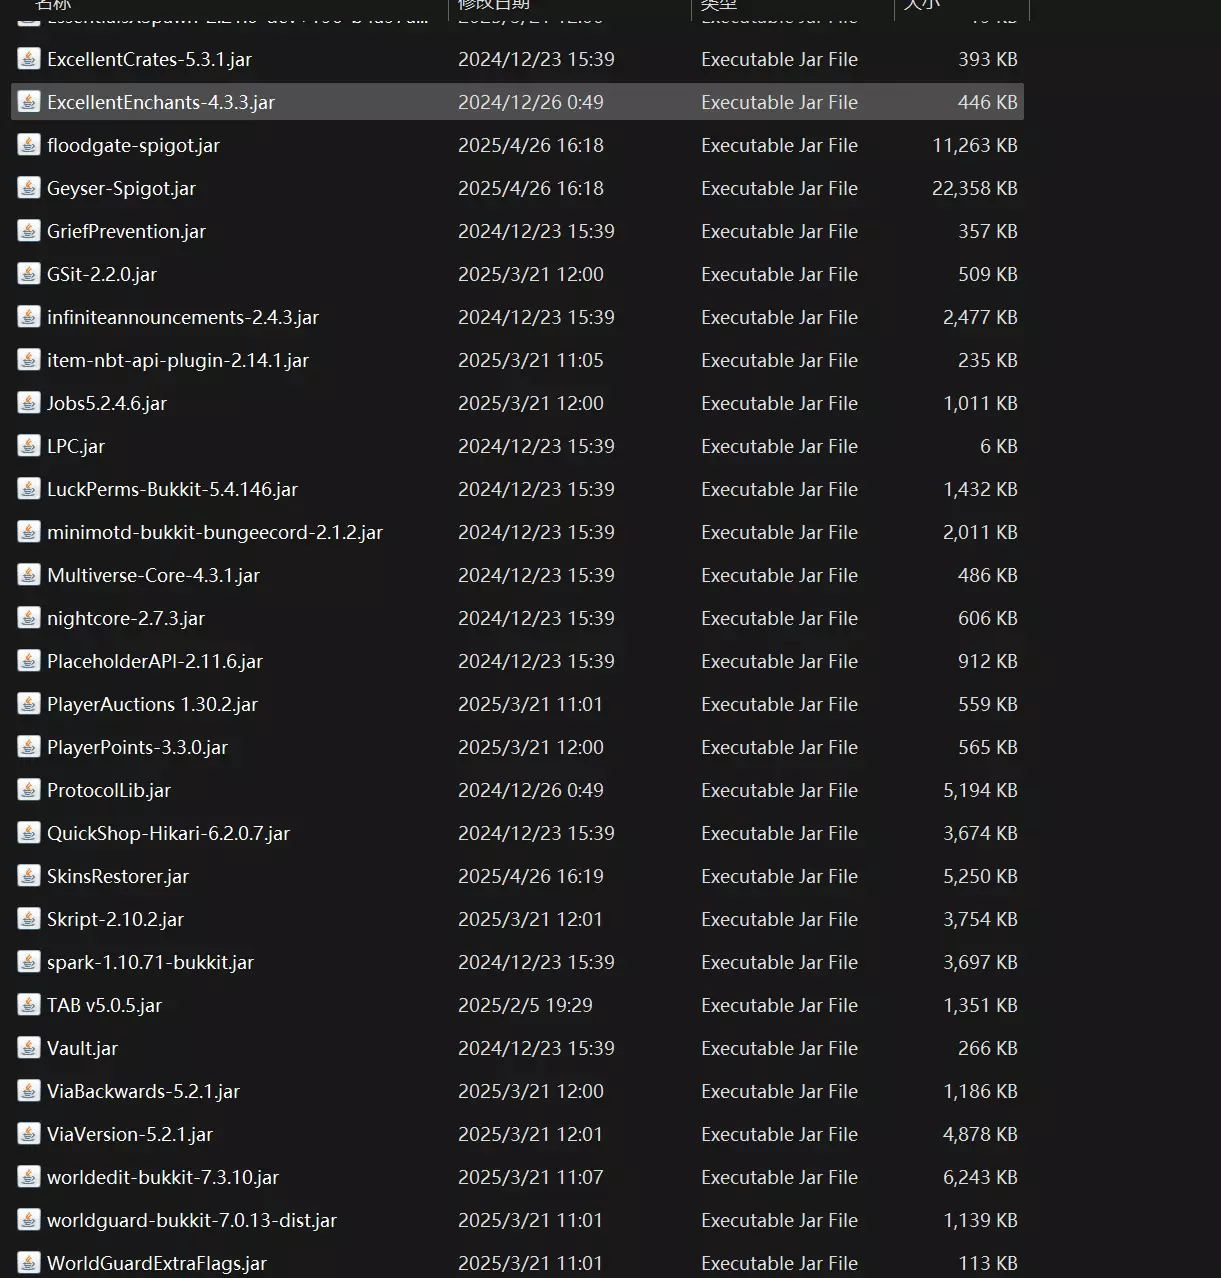The image size is (1221, 1278).
Task: Click the file name LuckPerms-Bukkit-5.4.146.jar
Action: point(172,489)
